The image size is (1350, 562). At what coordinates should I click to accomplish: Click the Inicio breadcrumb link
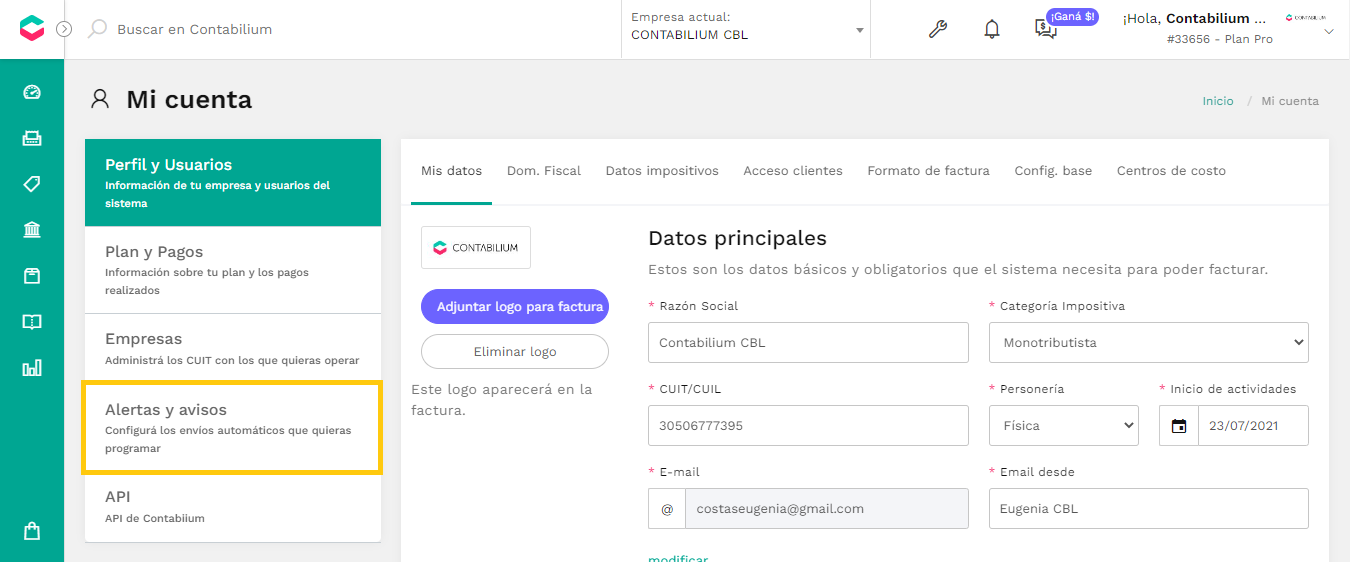tap(1218, 101)
